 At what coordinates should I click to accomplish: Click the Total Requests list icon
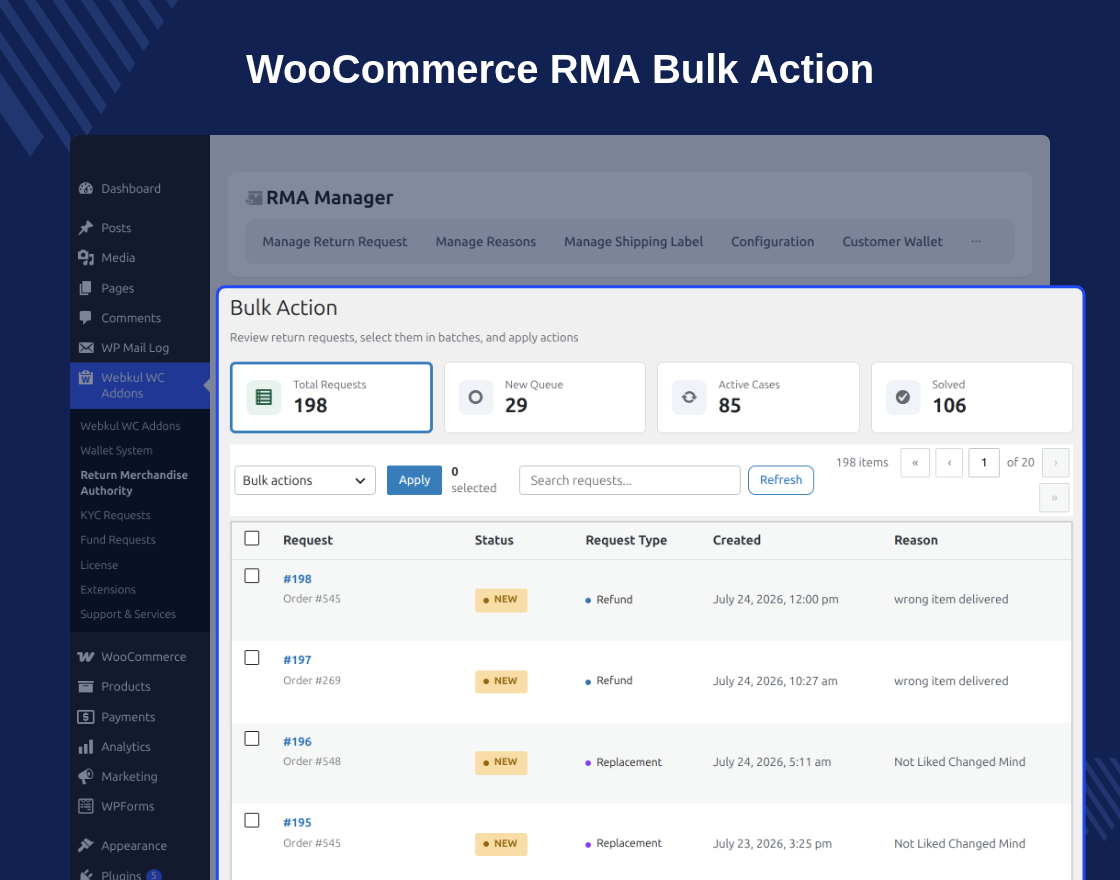click(x=264, y=397)
